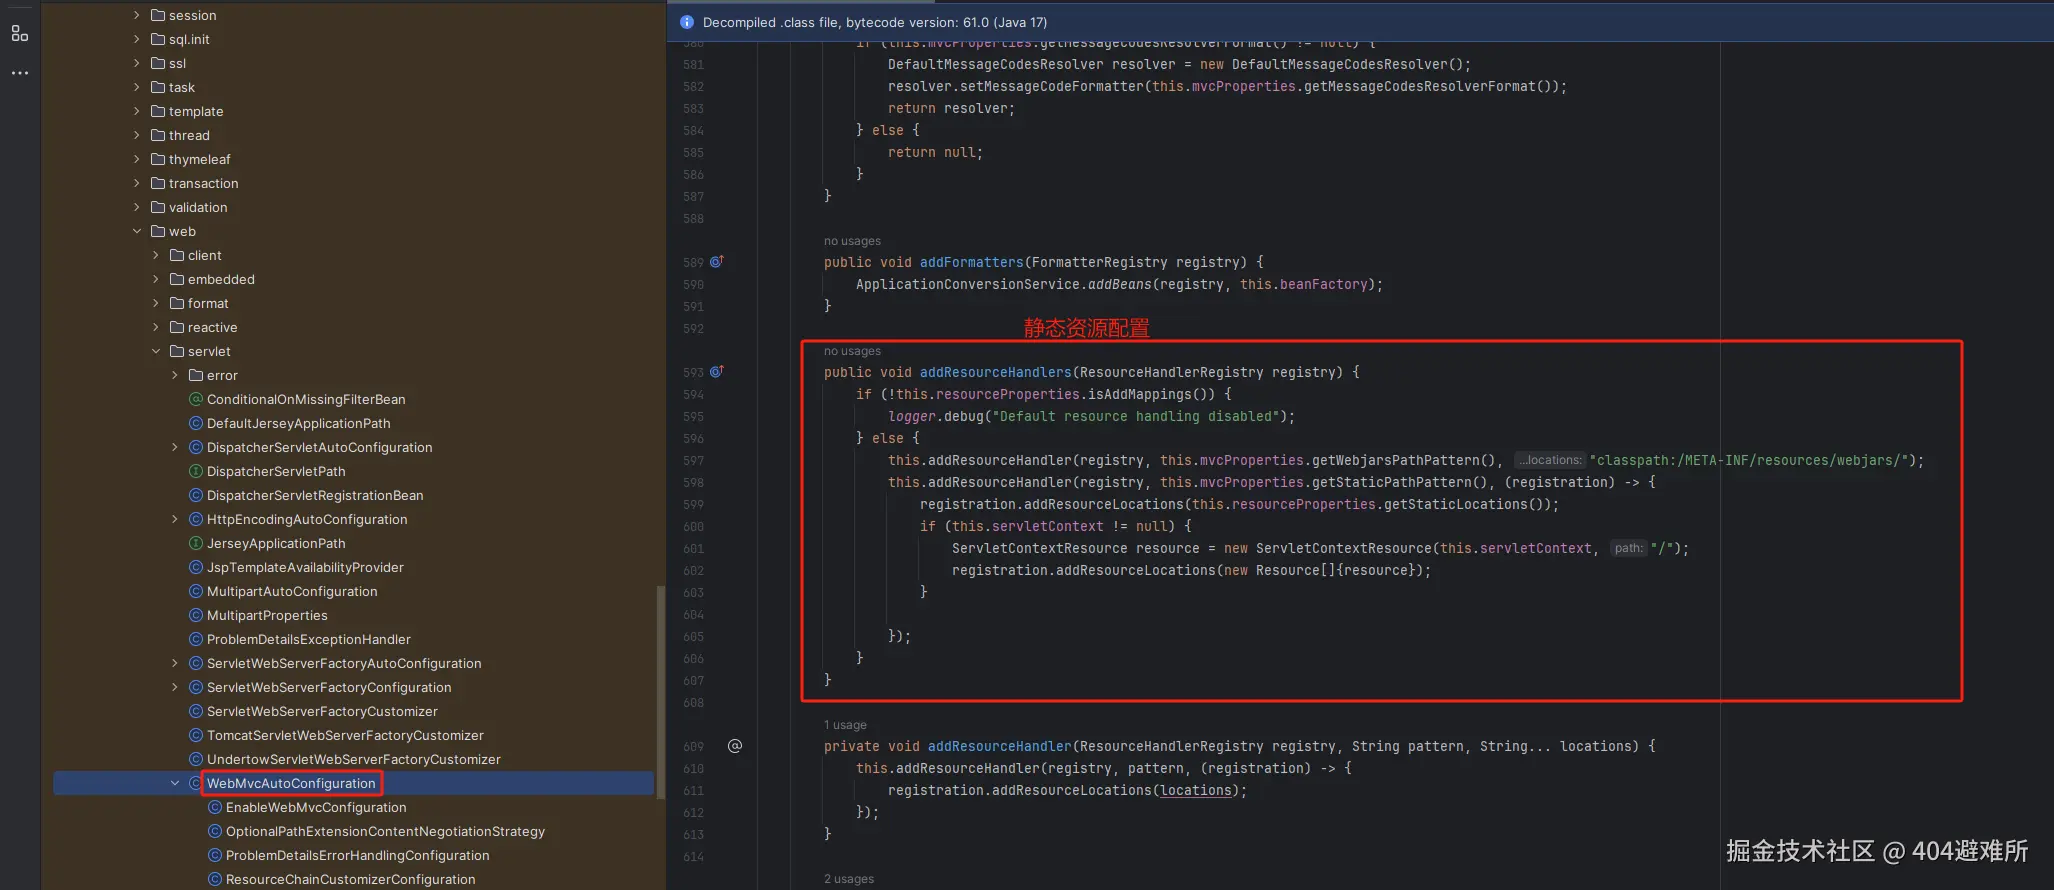This screenshot has height=890, width=2054.
Task: Open DefaultJerseyApplicationPath class
Action: coord(299,423)
